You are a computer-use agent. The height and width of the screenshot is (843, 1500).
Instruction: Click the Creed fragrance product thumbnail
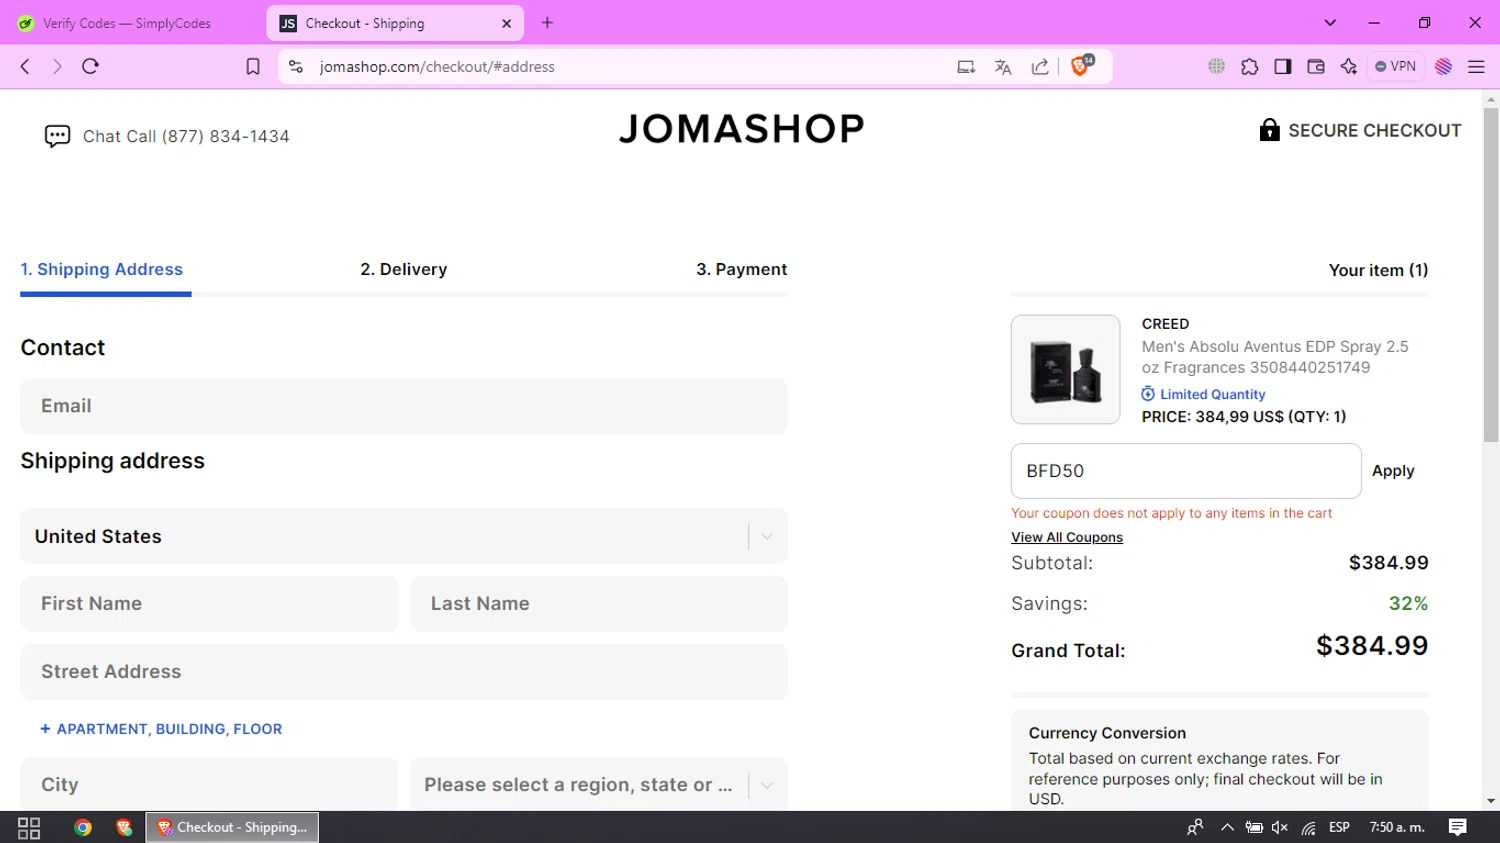pos(1066,370)
